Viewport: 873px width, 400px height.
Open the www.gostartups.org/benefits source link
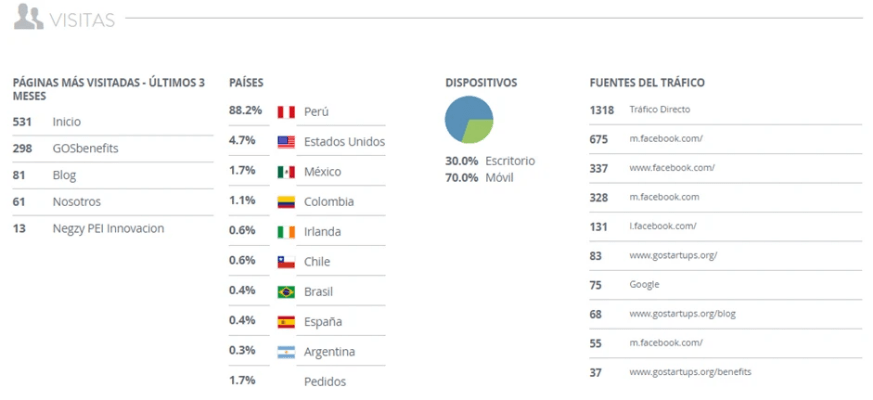[690, 372]
